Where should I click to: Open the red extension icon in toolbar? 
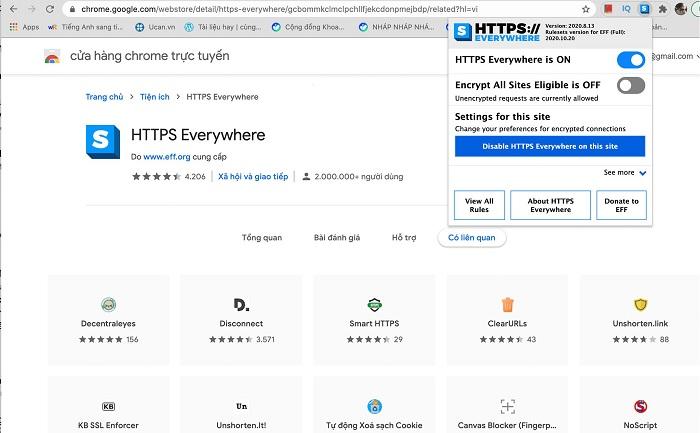(608, 9)
